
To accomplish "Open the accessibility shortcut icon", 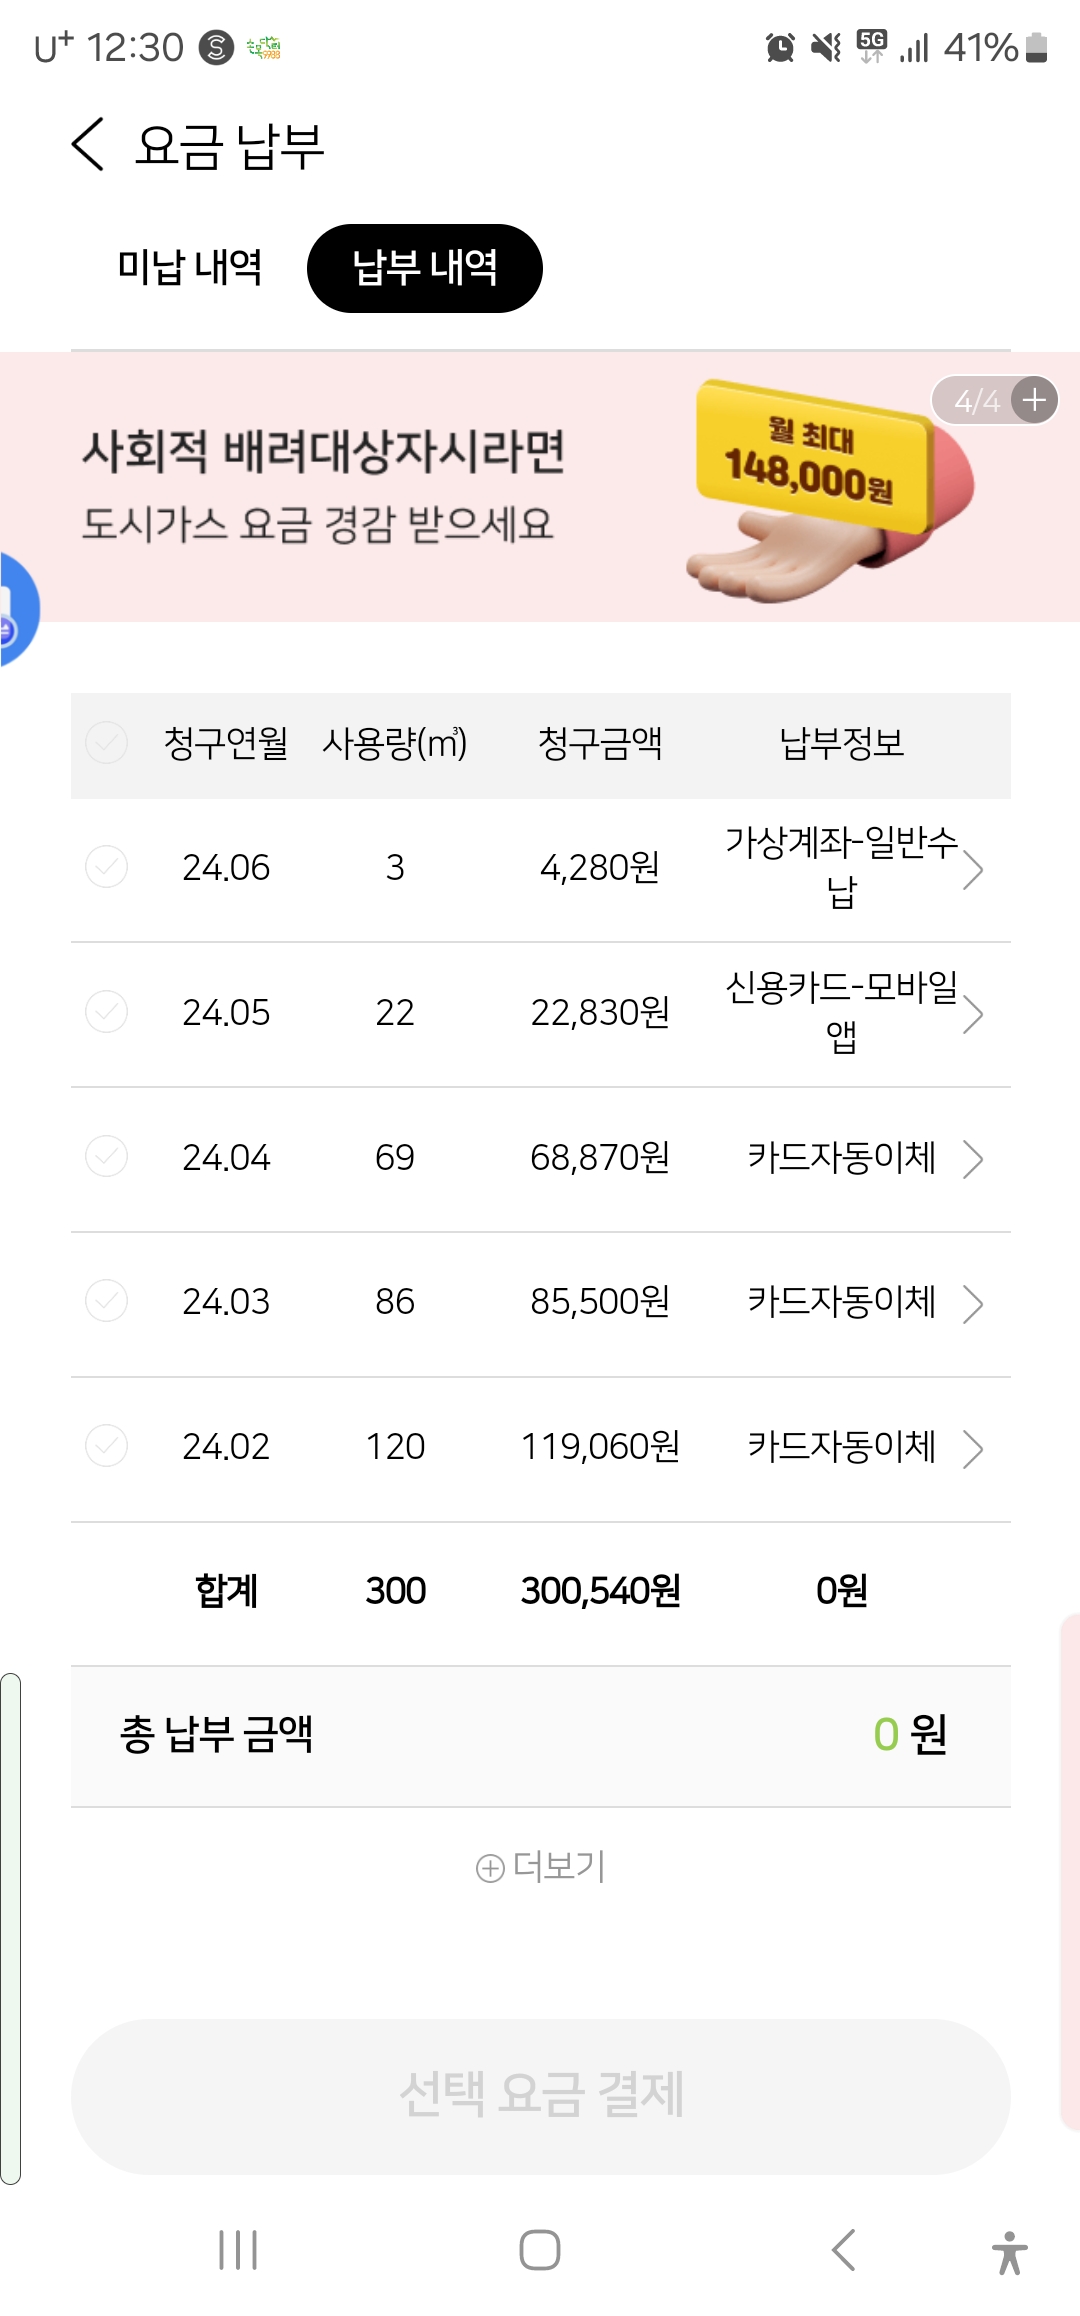I will click(x=1009, y=2252).
